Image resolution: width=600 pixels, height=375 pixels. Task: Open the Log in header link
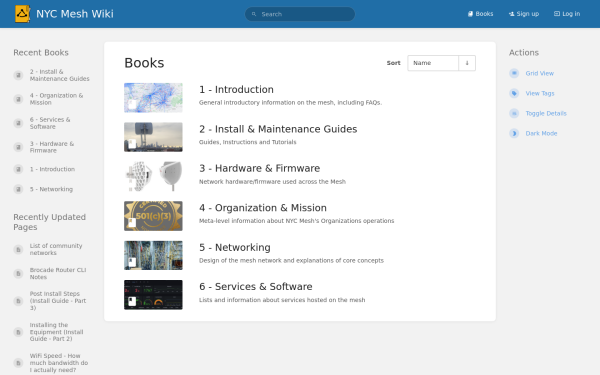tap(567, 14)
